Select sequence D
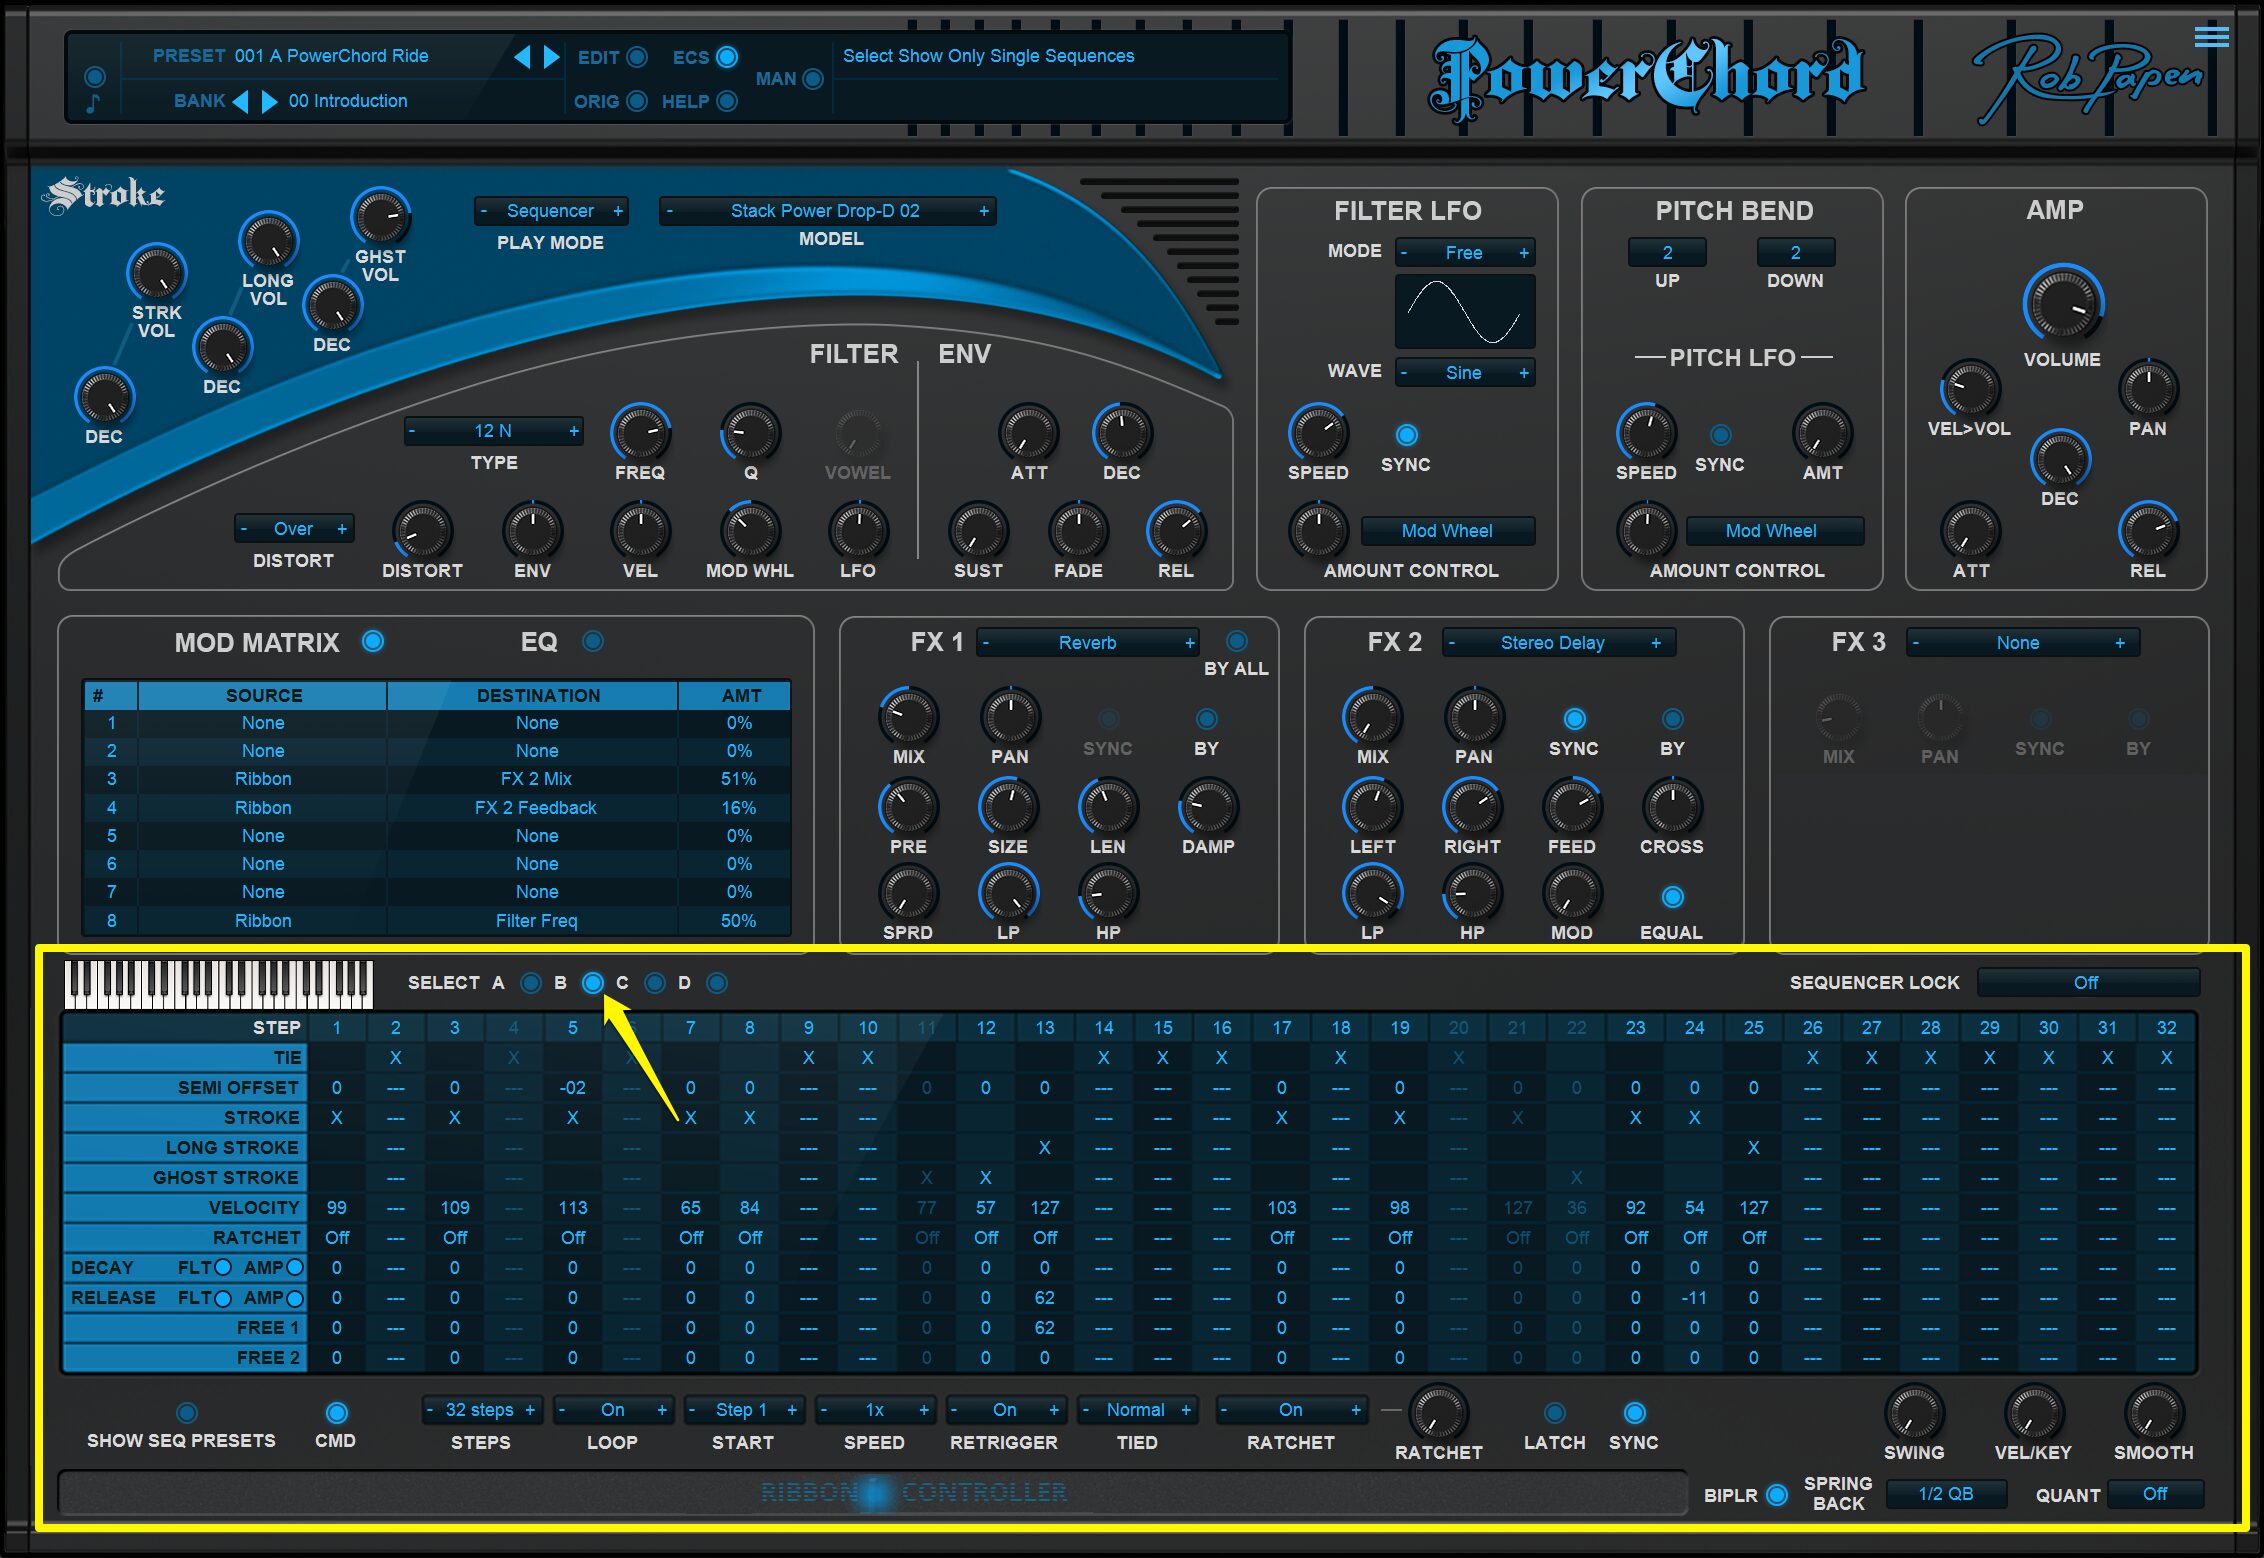2264x1558 pixels. tap(717, 983)
